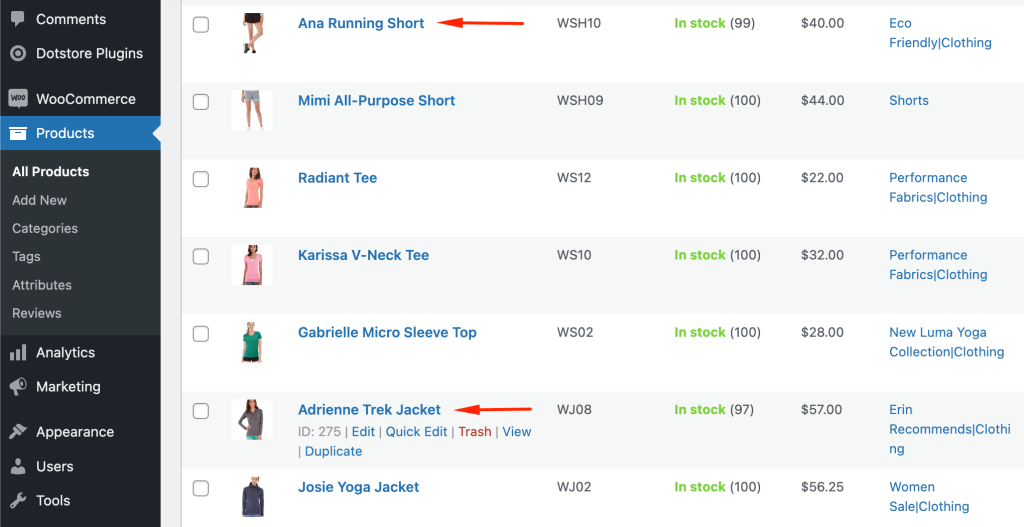1024x527 pixels.
Task: Trash the Adrienne Trek Jacket product
Action: pos(475,432)
